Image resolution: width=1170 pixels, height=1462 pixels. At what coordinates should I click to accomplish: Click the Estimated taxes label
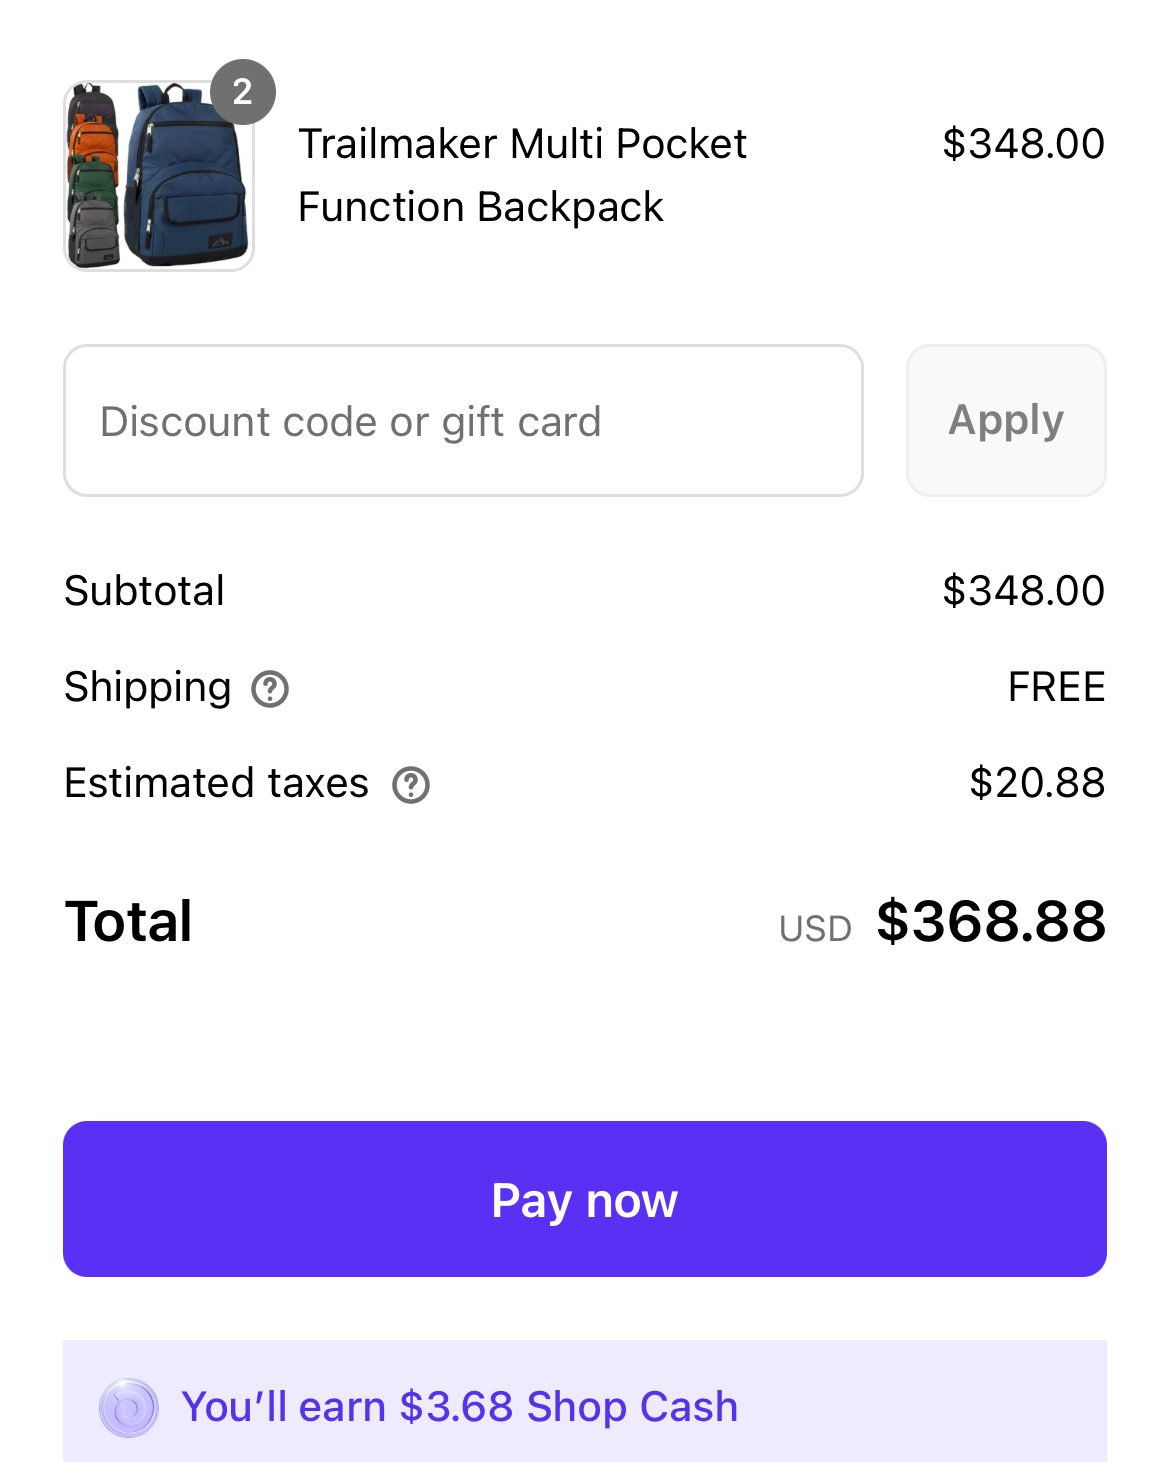click(217, 783)
